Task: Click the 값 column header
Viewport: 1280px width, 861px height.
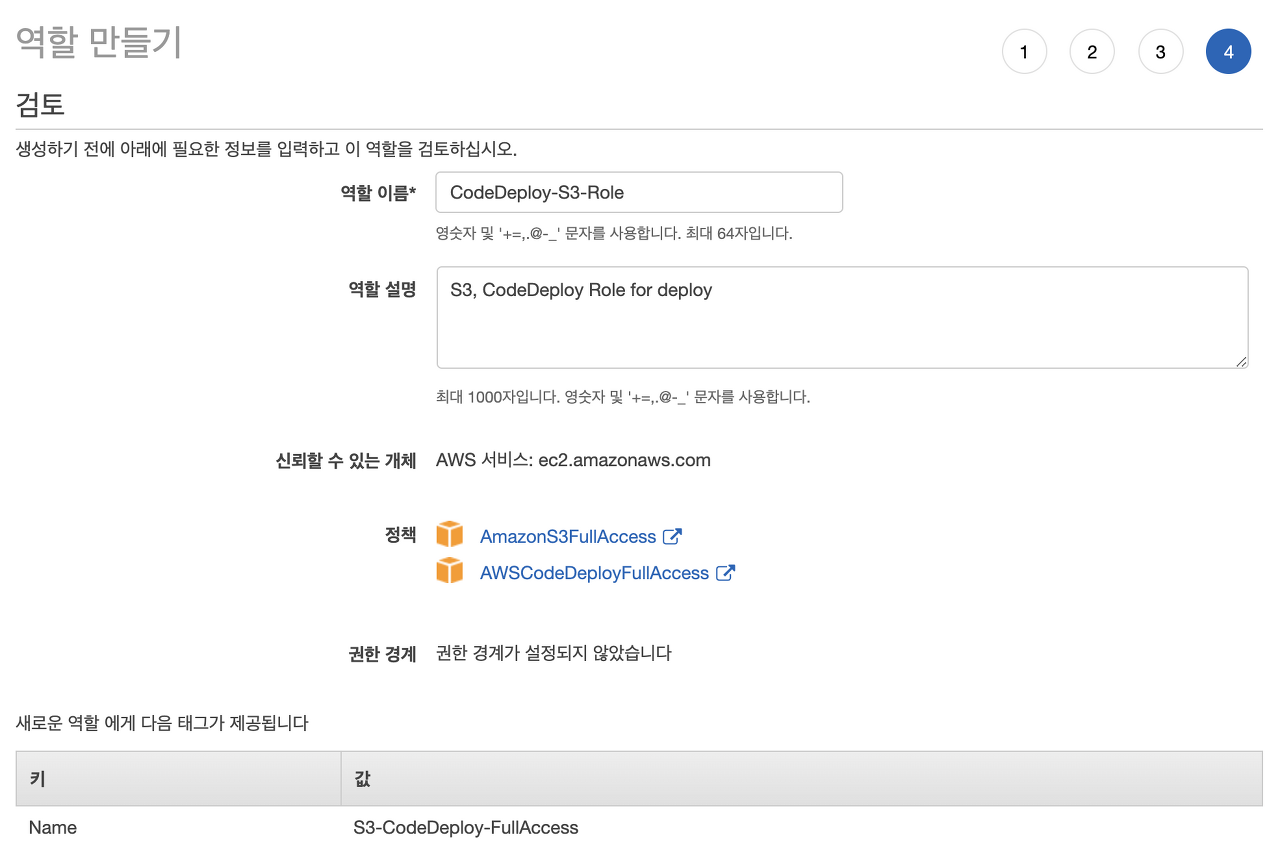Action: click(x=361, y=778)
